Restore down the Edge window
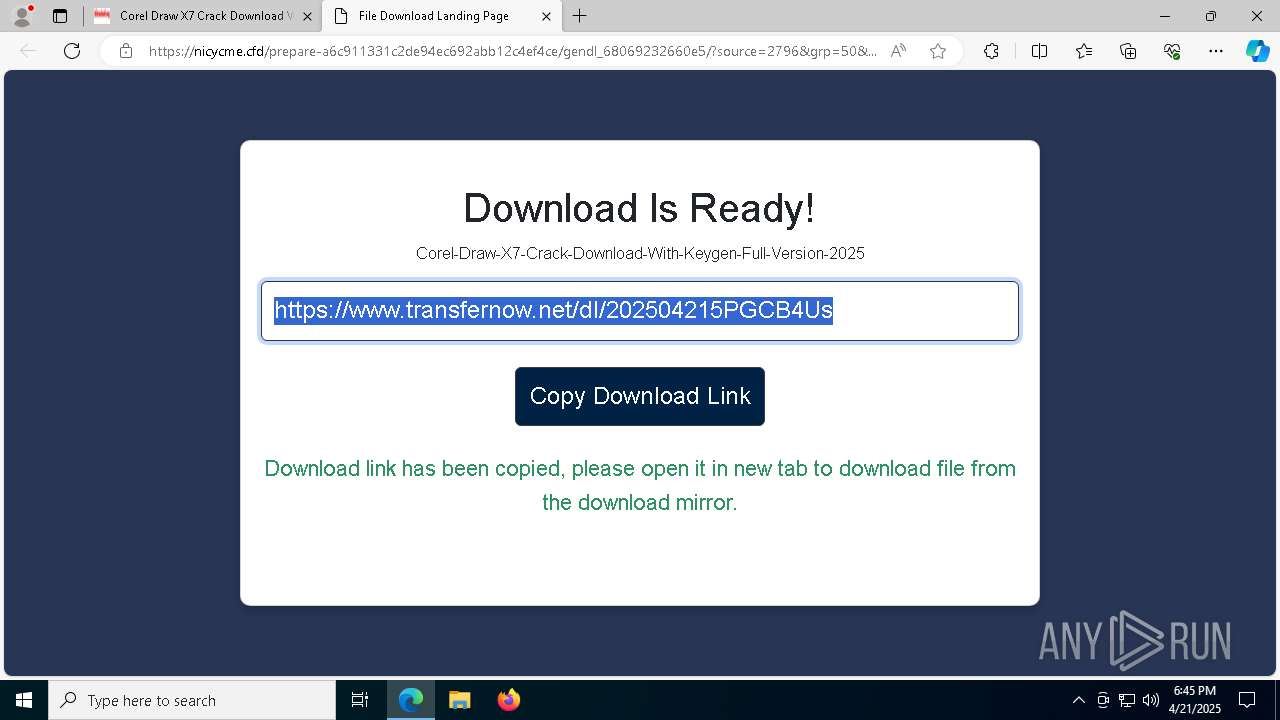This screenshot has width=1280, height=720. pyautogui.click(x=1211, y=16)
